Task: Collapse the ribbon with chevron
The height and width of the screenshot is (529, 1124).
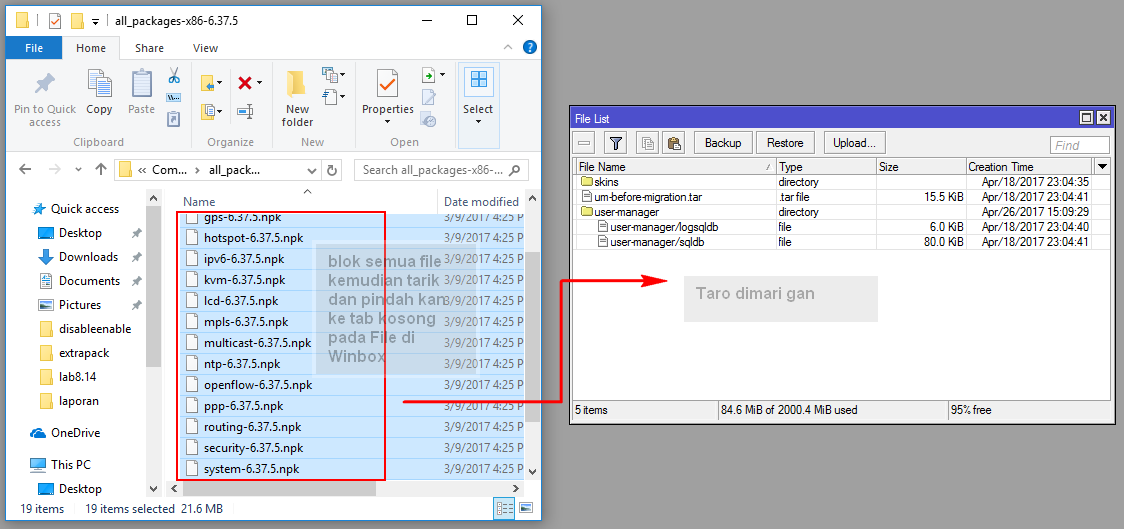Action: click(x=508, y=47)
